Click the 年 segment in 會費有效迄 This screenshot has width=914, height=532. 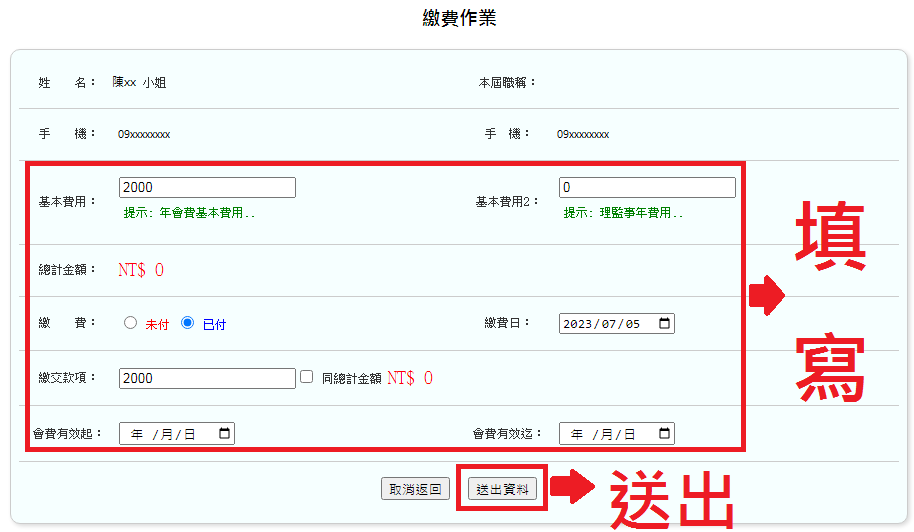click(577, 434)
